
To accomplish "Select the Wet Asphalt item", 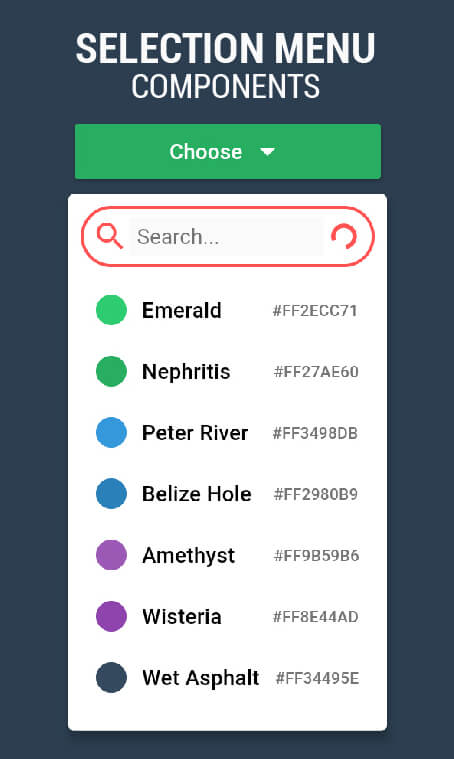I will (227, 677).
